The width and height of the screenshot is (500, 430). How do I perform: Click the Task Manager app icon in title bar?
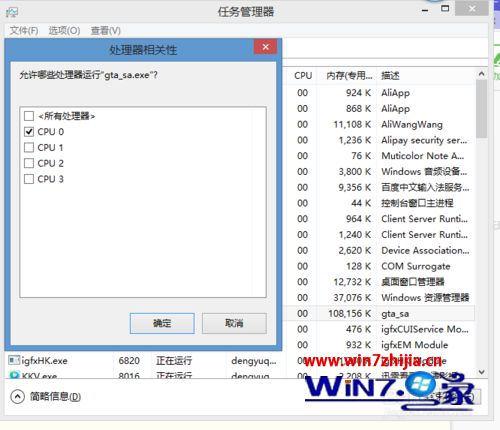12,12
